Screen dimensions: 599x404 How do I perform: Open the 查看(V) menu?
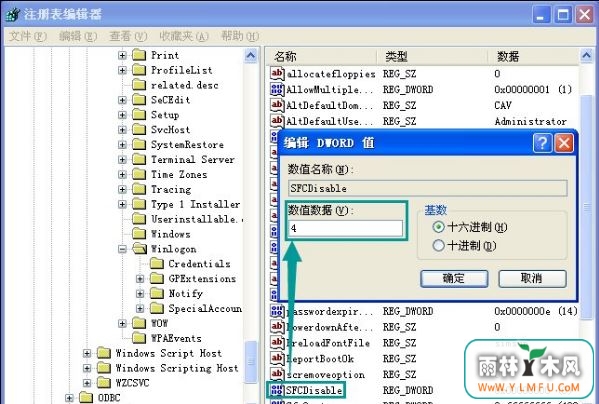pos(128,36)
